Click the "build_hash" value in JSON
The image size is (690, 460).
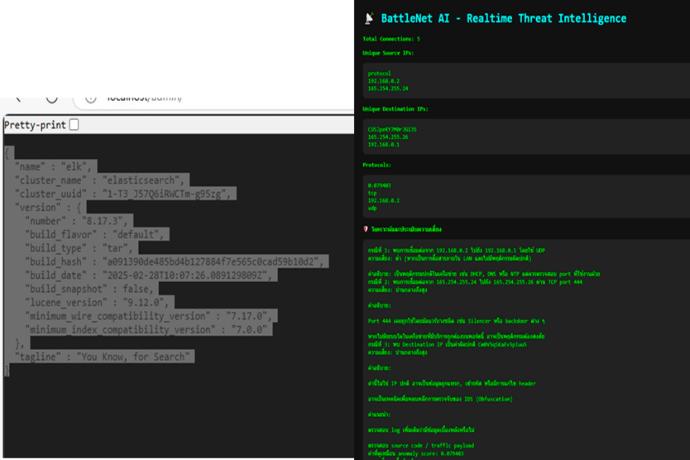pyautogui.click(x=215, y=262)
